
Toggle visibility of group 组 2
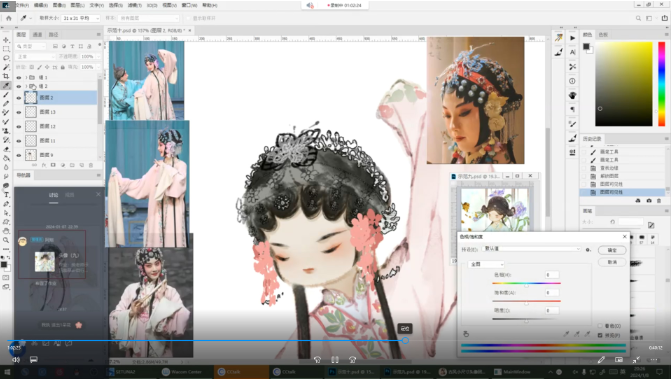[x=18, y=86]
